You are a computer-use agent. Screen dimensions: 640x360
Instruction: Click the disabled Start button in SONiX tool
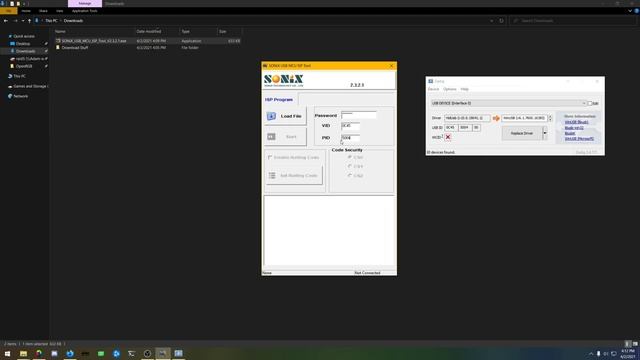coord(285,137)
